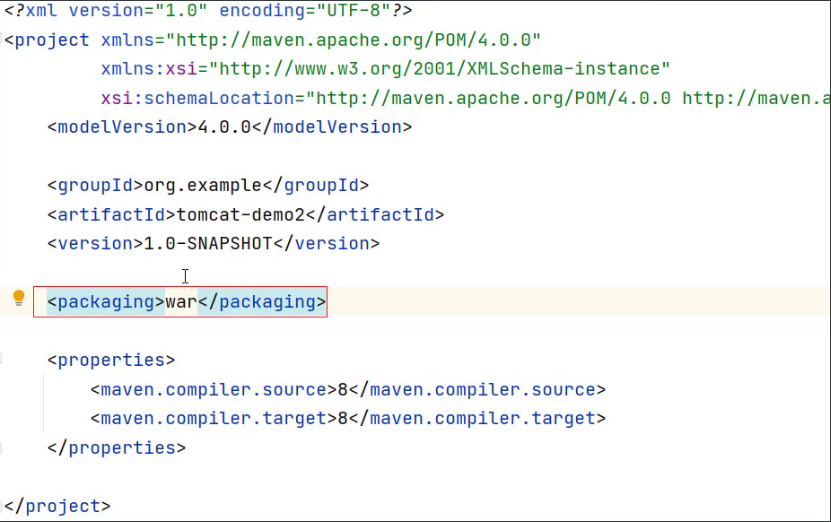Click the xml version "1.0" value
Viewport: 831px width, 522px height.
(181, 11)
